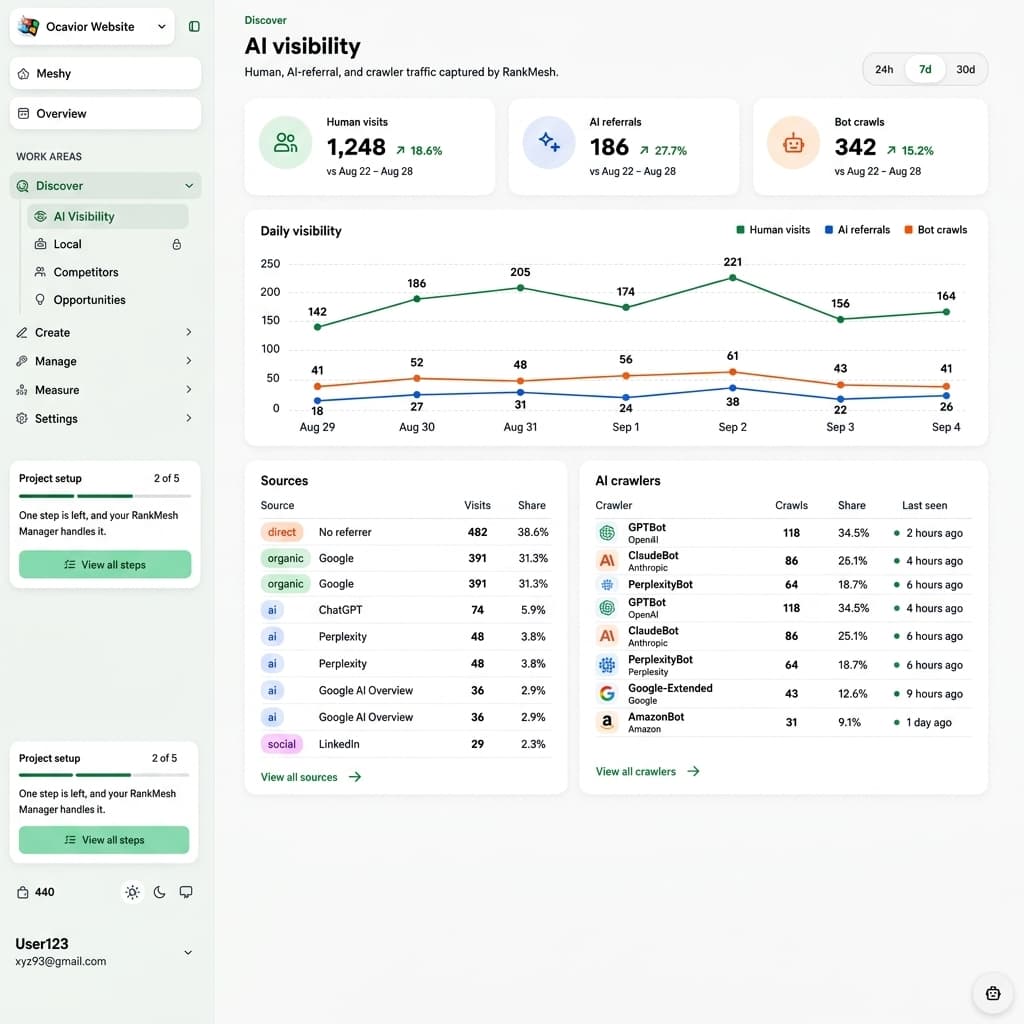Image resolution: width=1024 pixels, height=1024 pixels.
Task: Click the Discover breadcrumb label
Action: point(265,20)
